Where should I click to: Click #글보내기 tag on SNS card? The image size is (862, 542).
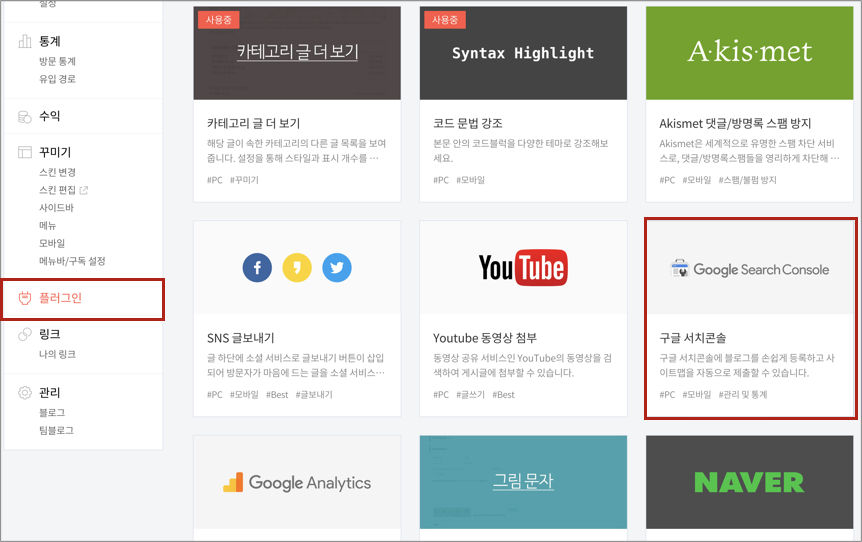click(x=314, y=395)
